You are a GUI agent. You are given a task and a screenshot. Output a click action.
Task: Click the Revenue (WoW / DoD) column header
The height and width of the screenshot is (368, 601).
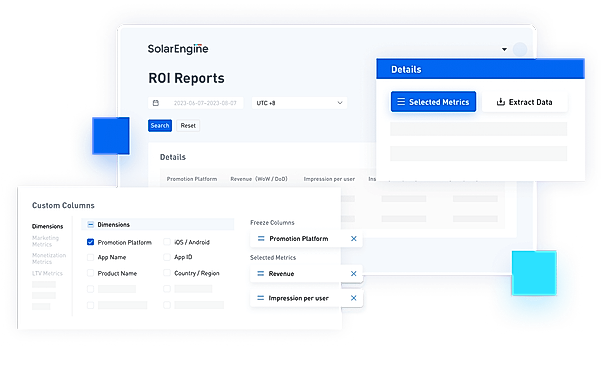click(x=259, y=179)
